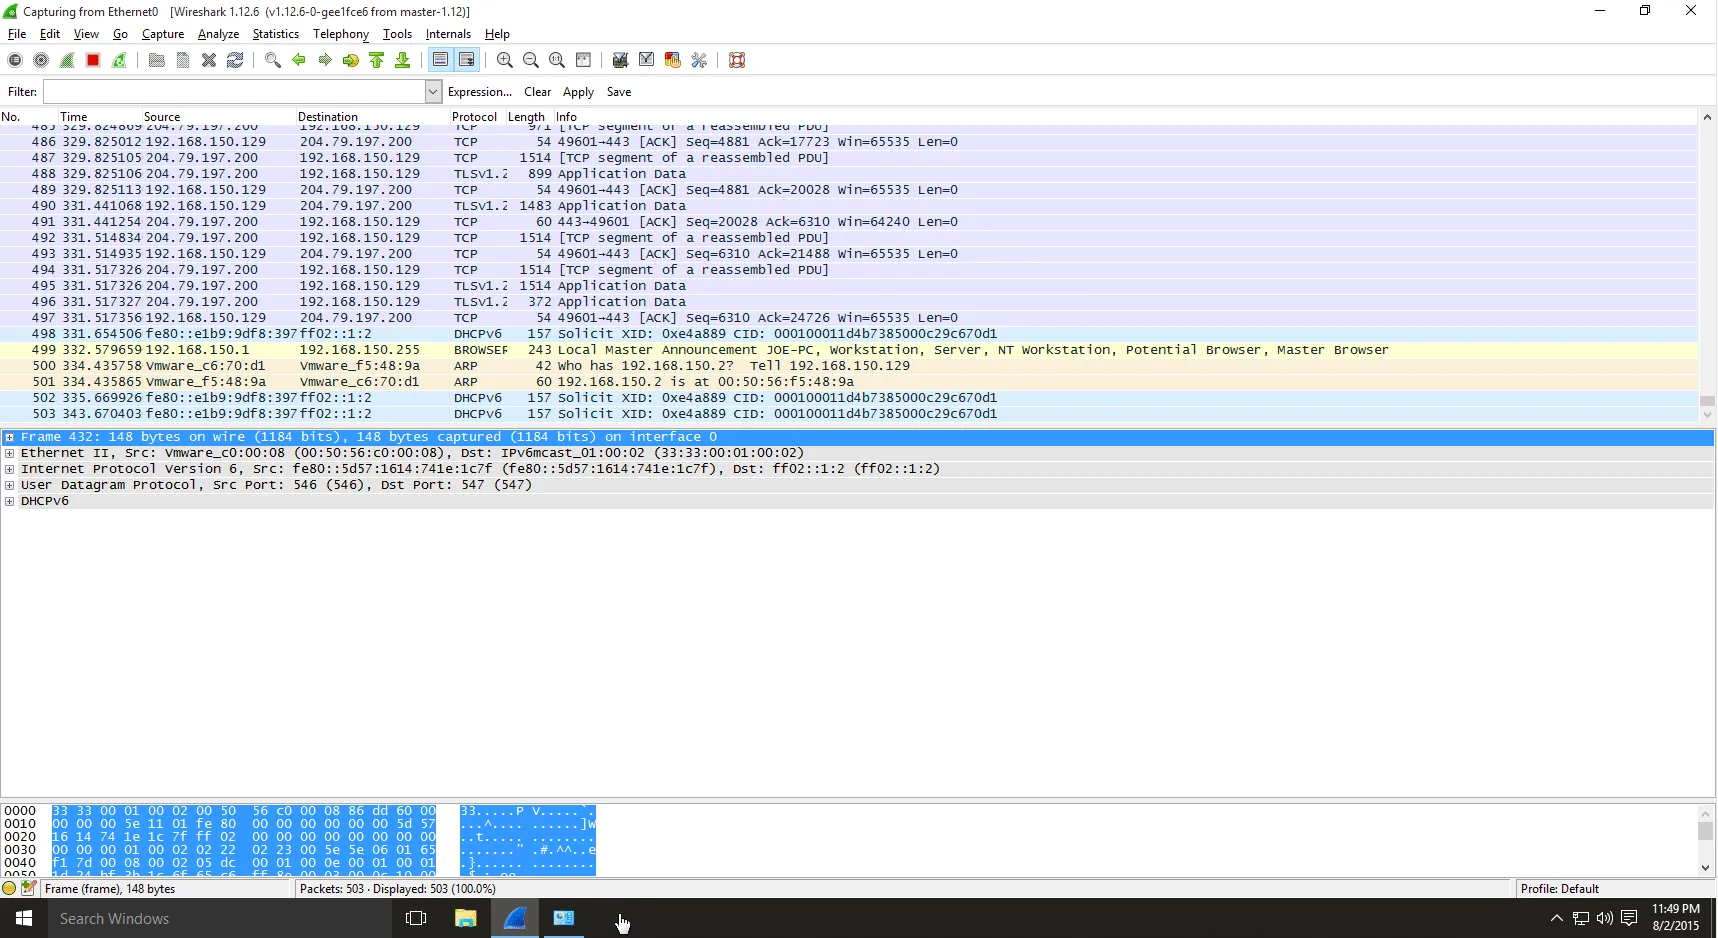Viewport: 1718px width, 938px height.
Task: Open the File menu
Action: [17, 34]
